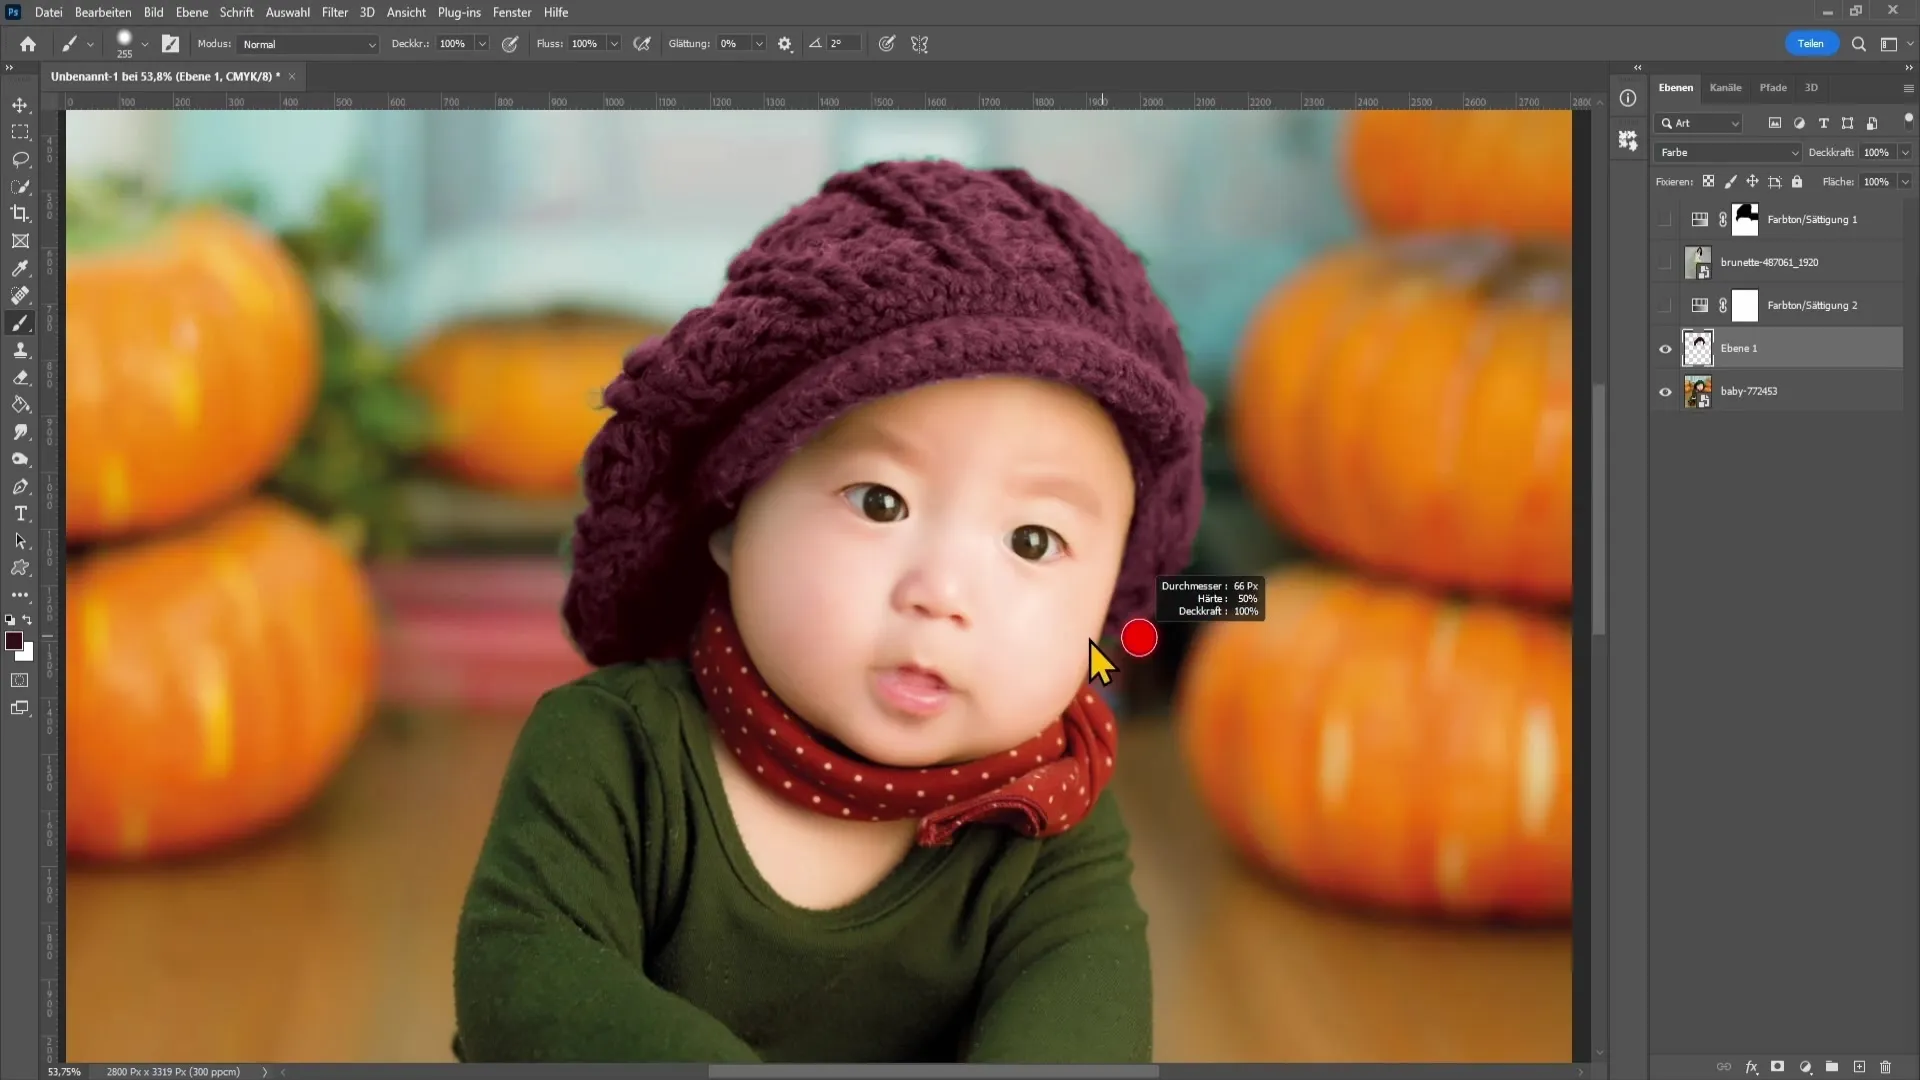
Task: Create a new group folder icon
Action: [x=1832, y=1067]
